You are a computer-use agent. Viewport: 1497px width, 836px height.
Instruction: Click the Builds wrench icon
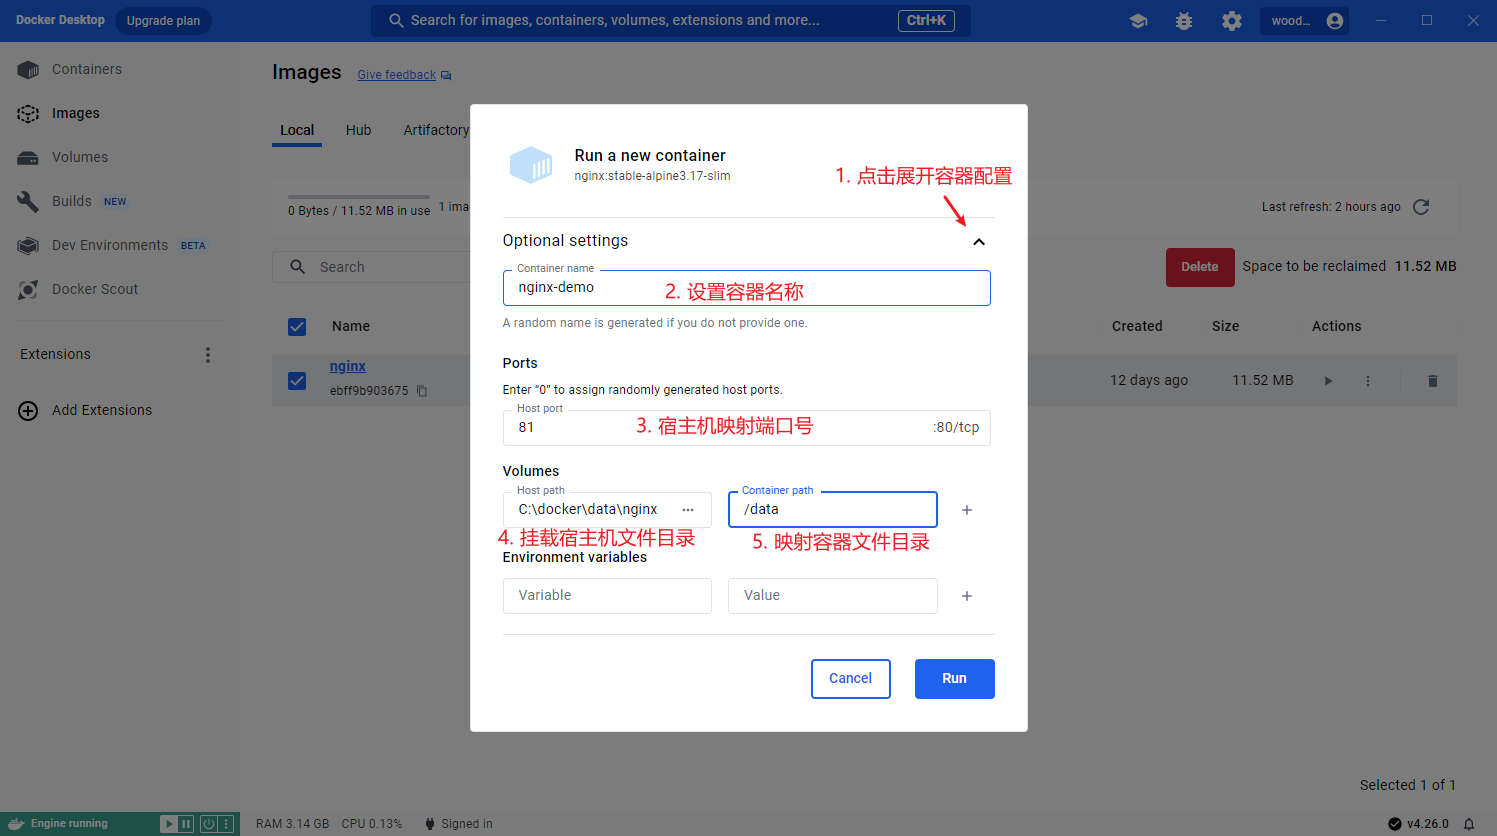(x=28, y=201)
